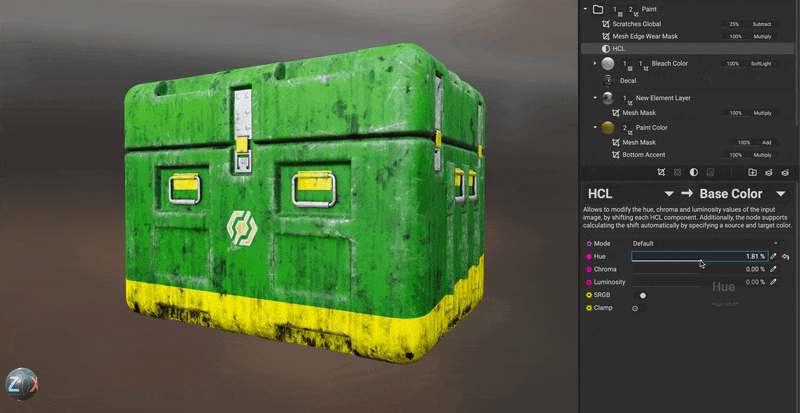Adjust the Hue slider
The width and height of the screenshot is (800, 413).
click(699, 256)
